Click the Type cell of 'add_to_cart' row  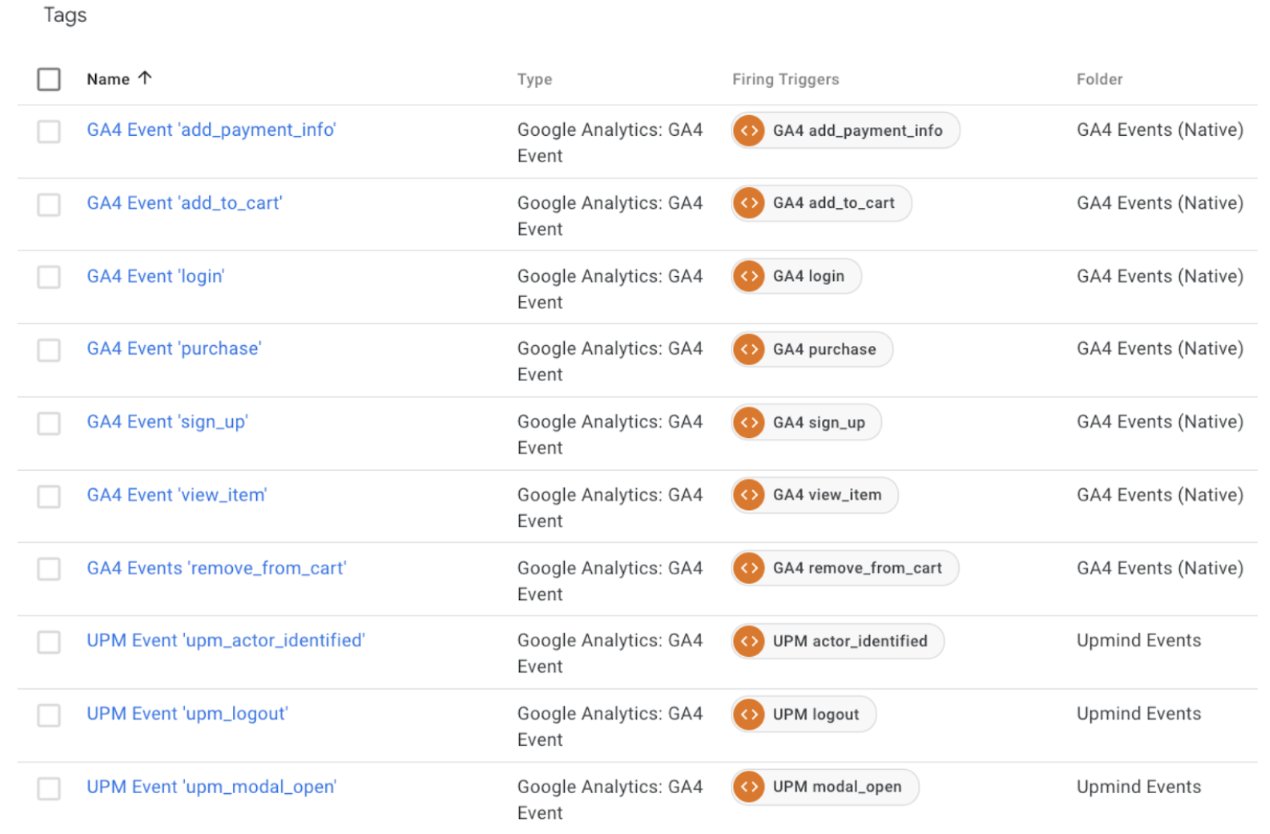pos(610,215)
